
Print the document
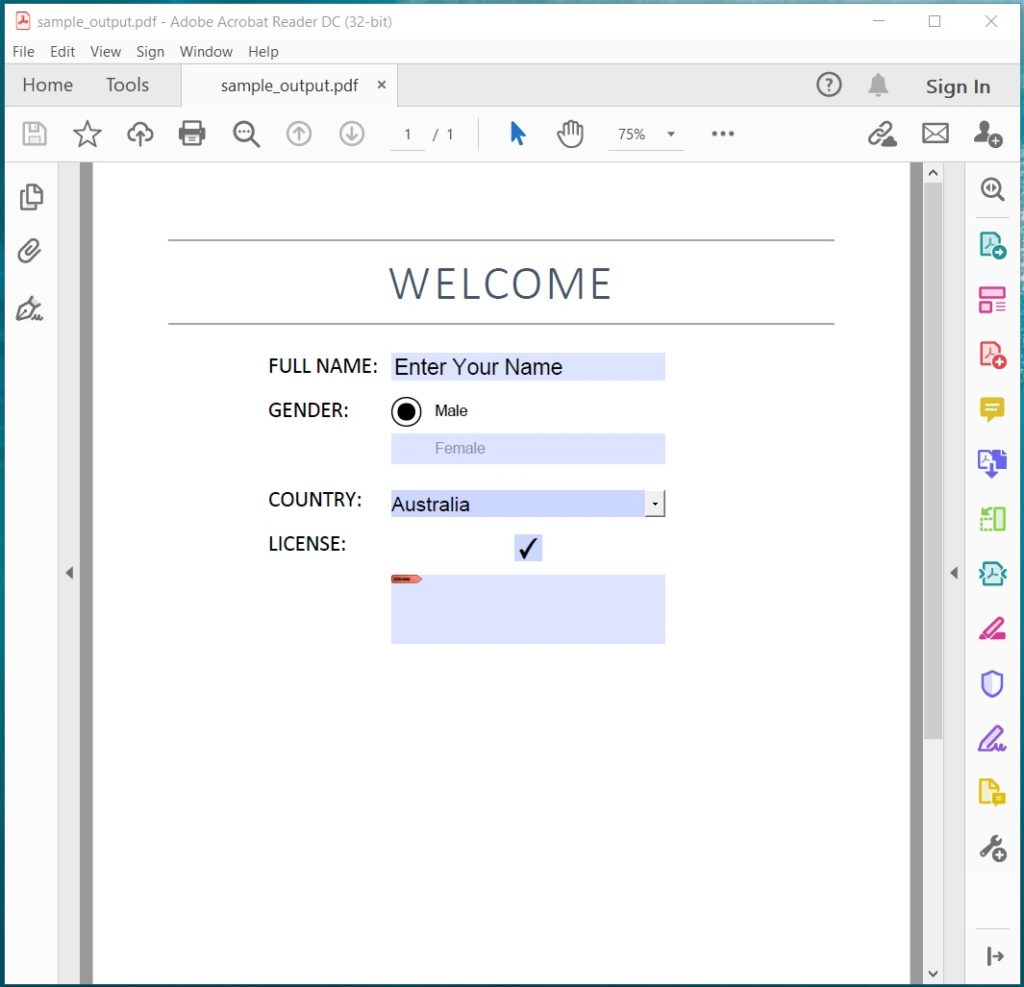192,132
